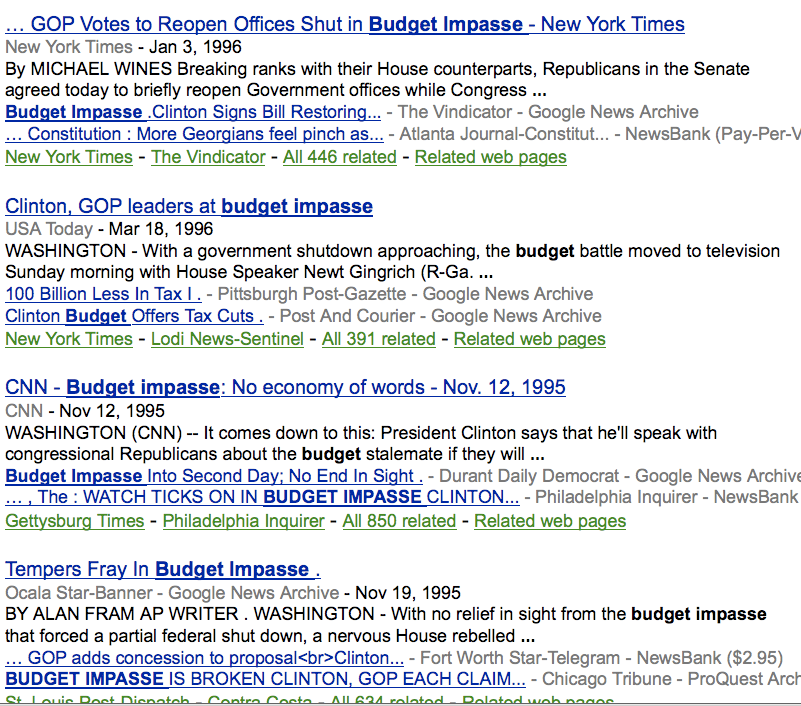Screen dimensions: 801x706
Task: View 'All 850 related' articles
Action: click(x=399, y=521)
